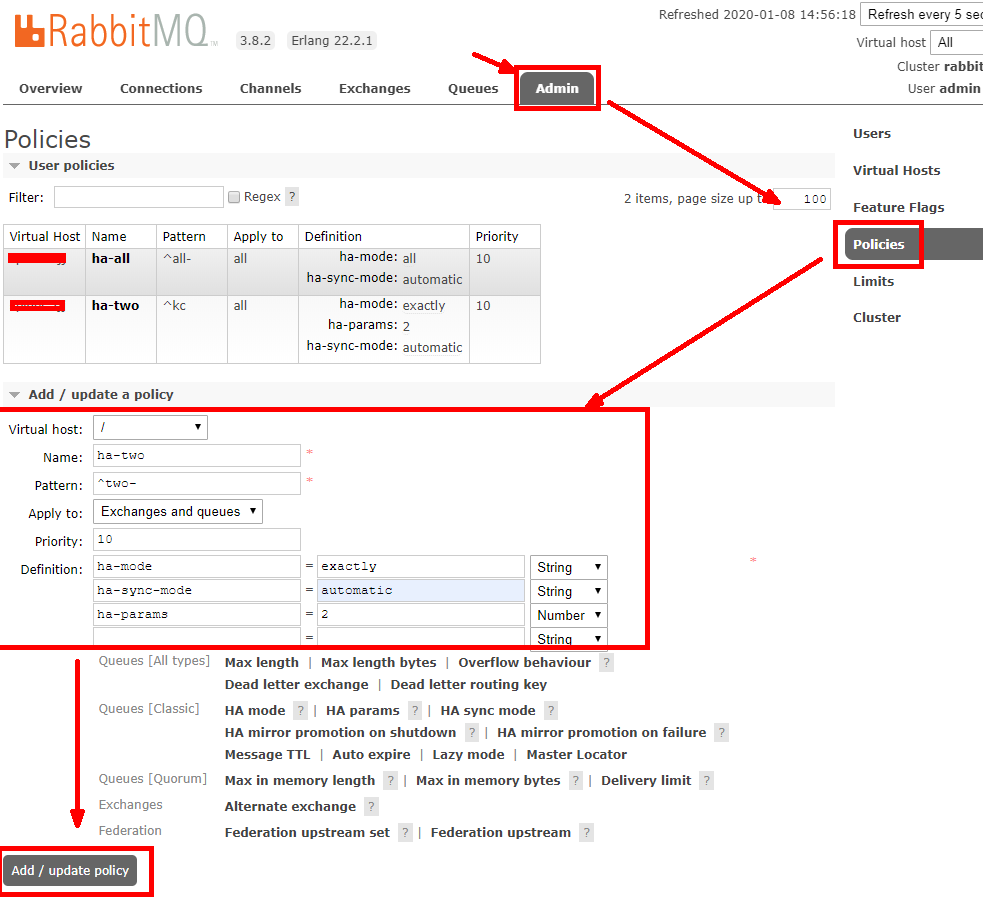The height and width of the screenshot is (897, 983).
Task: Open help icon next to Max in memory bytes
Action: point(576,780)
